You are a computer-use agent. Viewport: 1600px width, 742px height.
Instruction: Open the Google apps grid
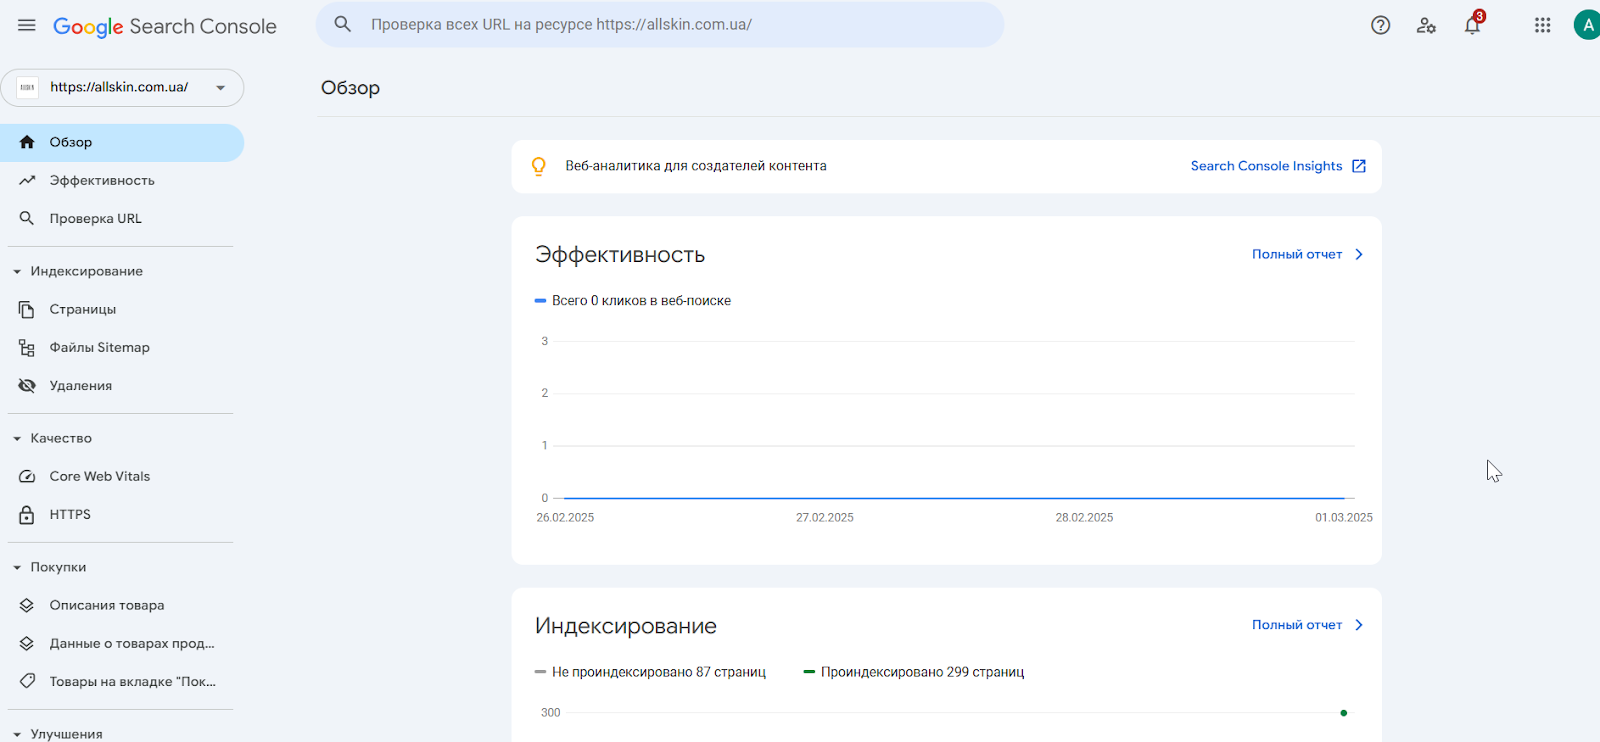pyautogui.click(x=1543, y=25)
